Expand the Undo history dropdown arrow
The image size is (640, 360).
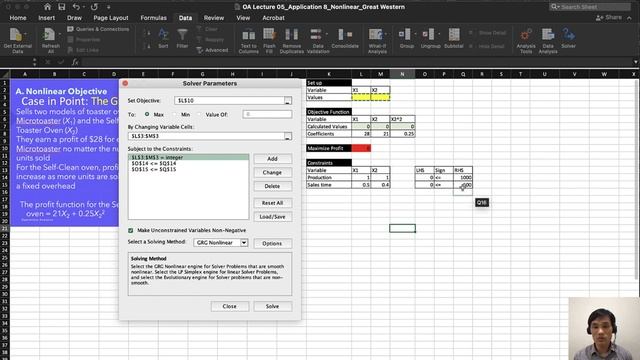click(x=84, y=7)
